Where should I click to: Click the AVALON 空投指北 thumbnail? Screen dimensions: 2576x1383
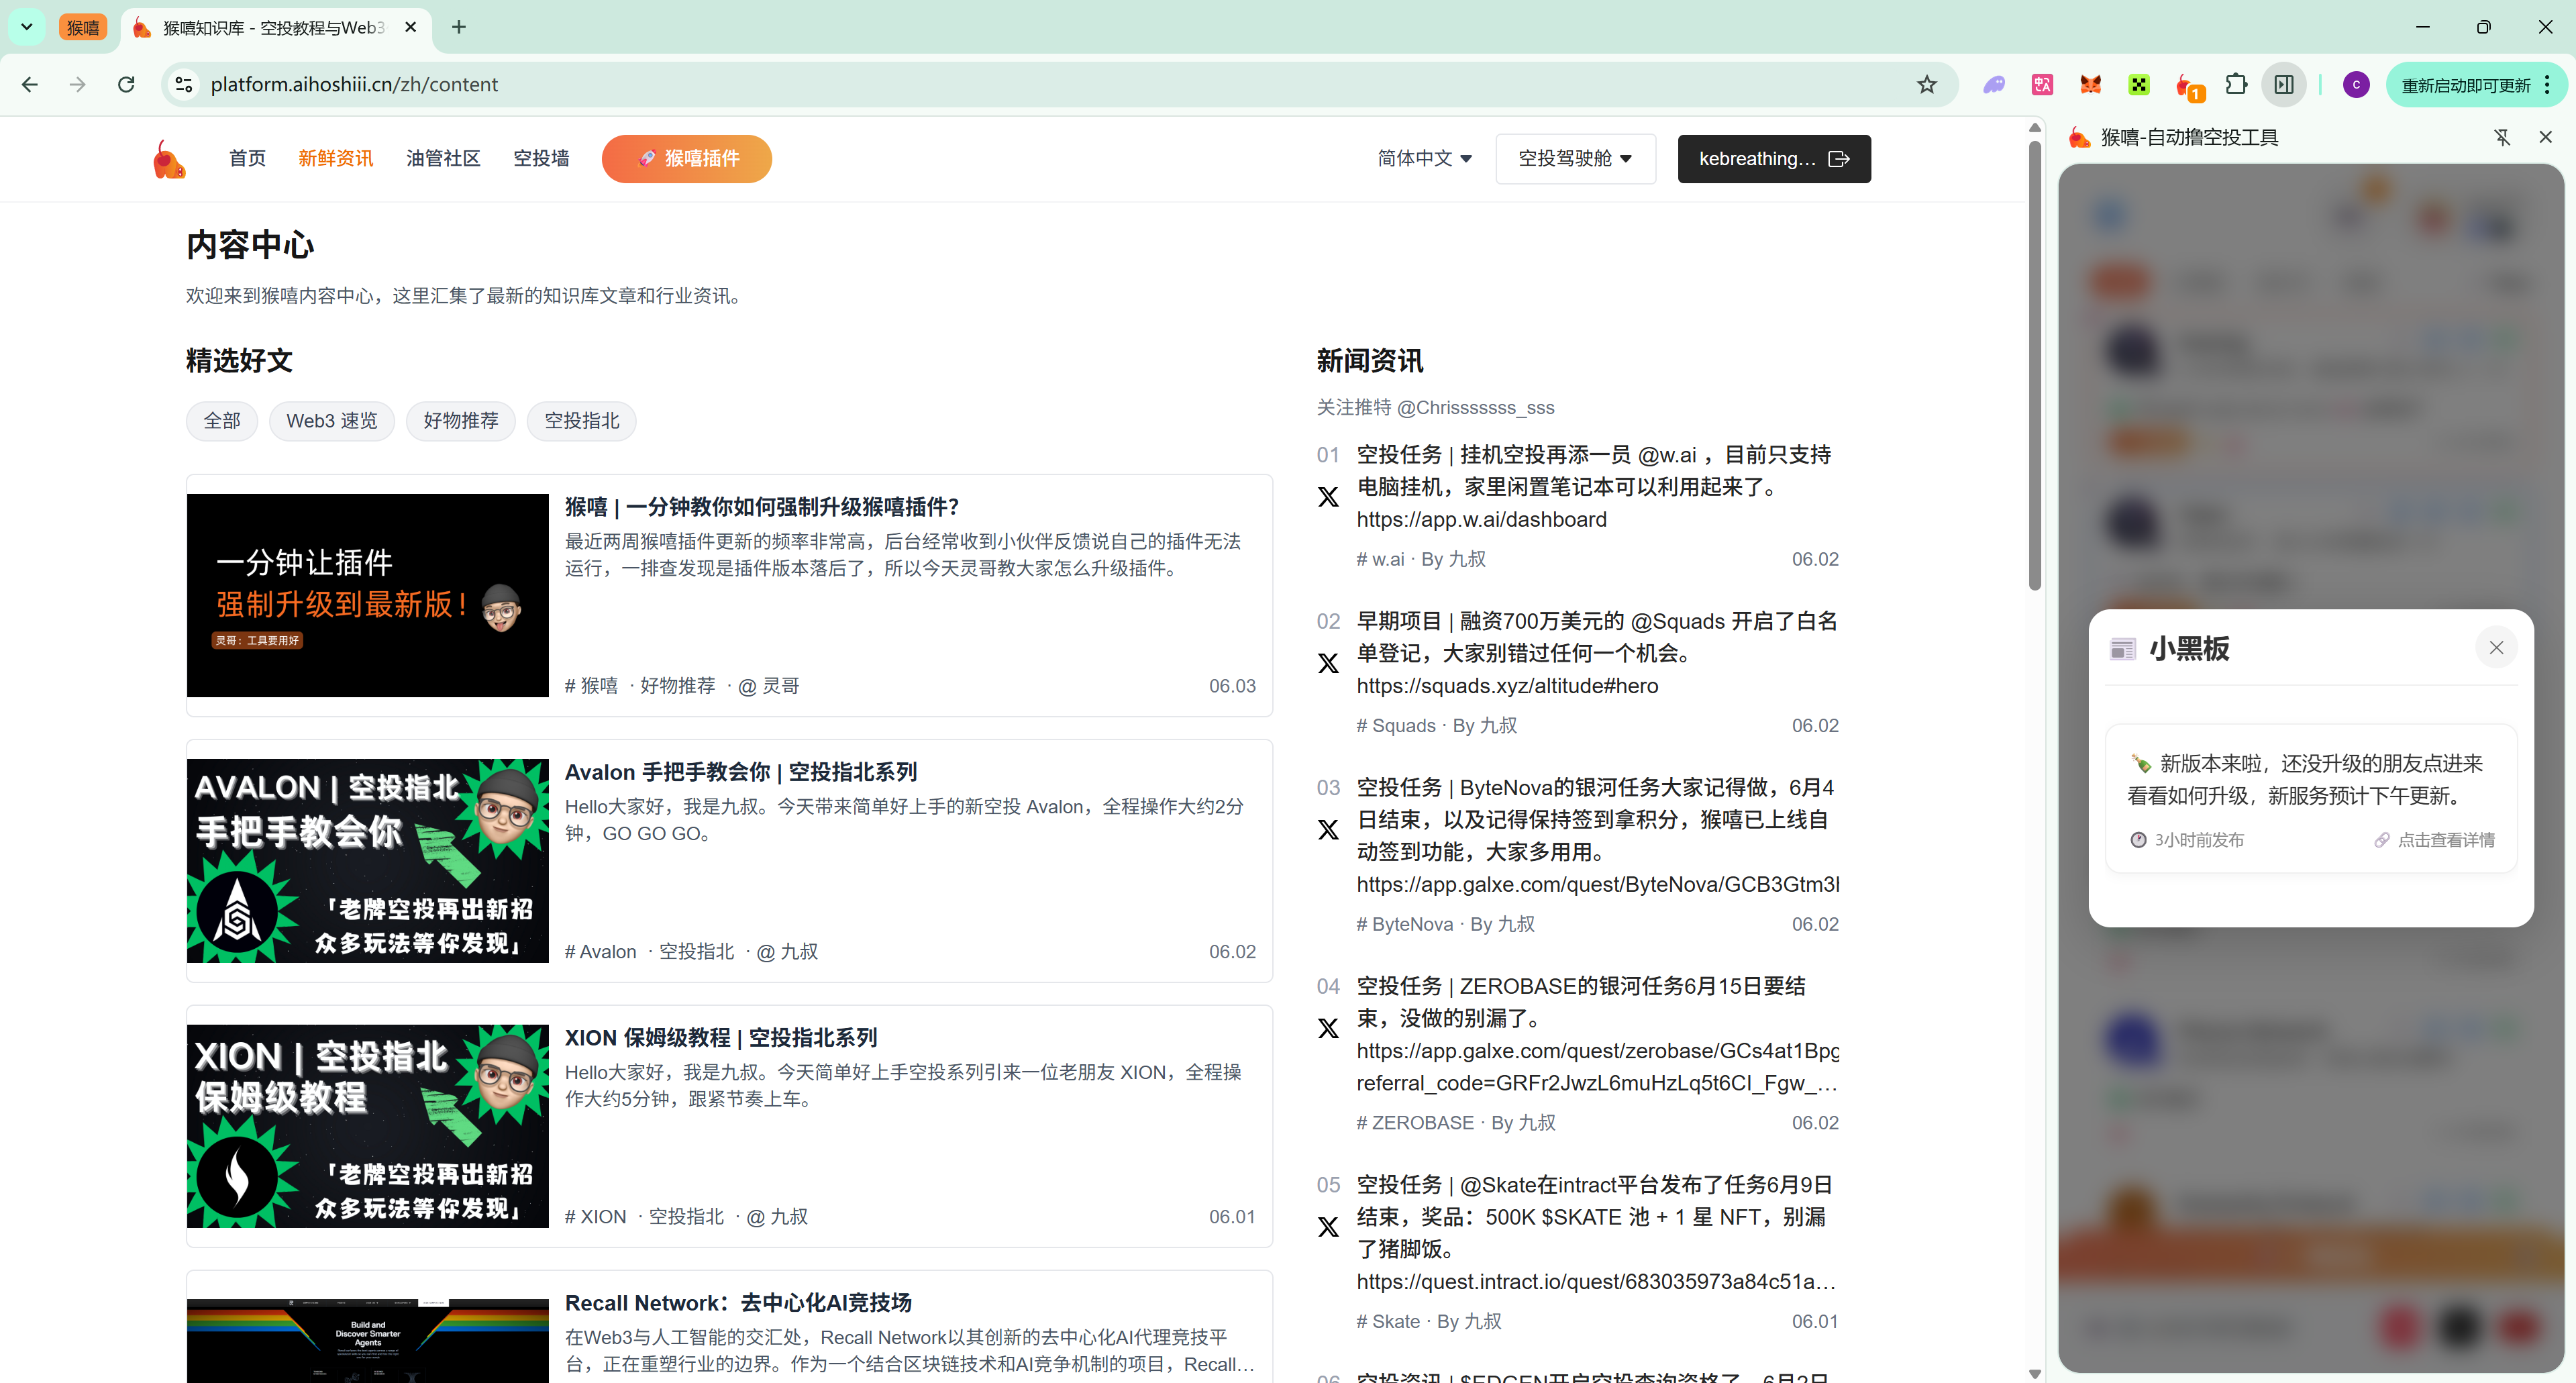point(368,861)
